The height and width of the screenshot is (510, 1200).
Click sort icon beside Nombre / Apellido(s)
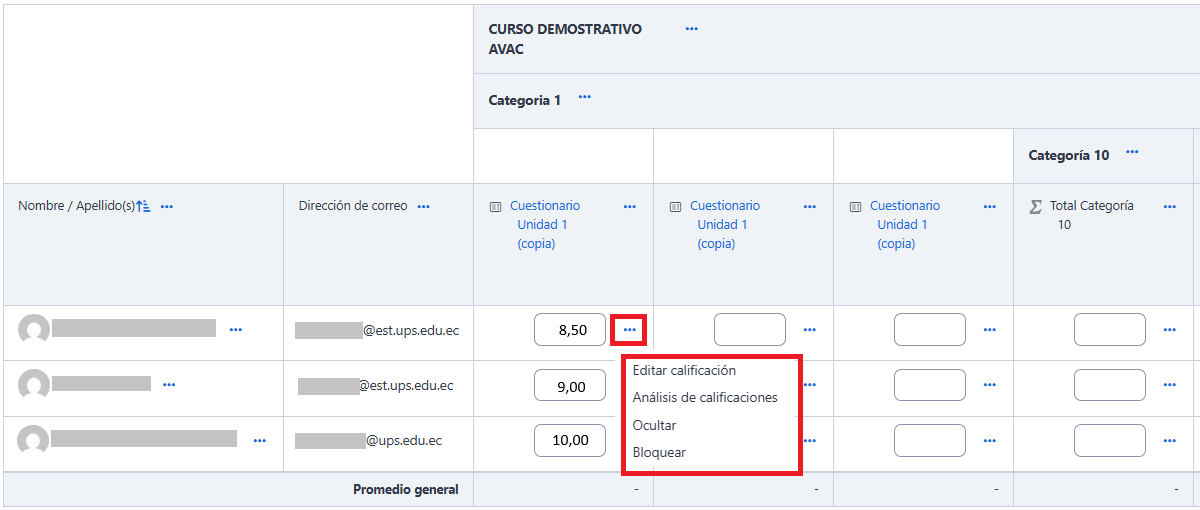144,206
